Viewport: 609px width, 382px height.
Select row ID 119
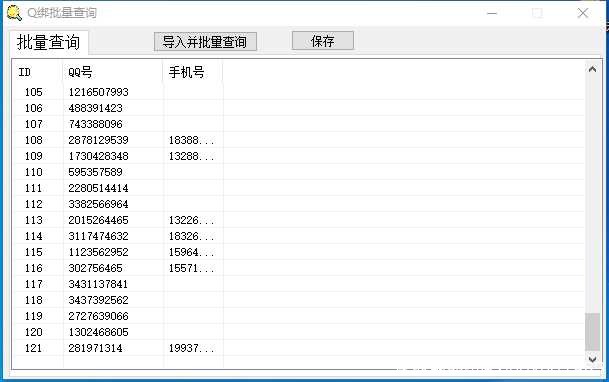tap(34, 316)
